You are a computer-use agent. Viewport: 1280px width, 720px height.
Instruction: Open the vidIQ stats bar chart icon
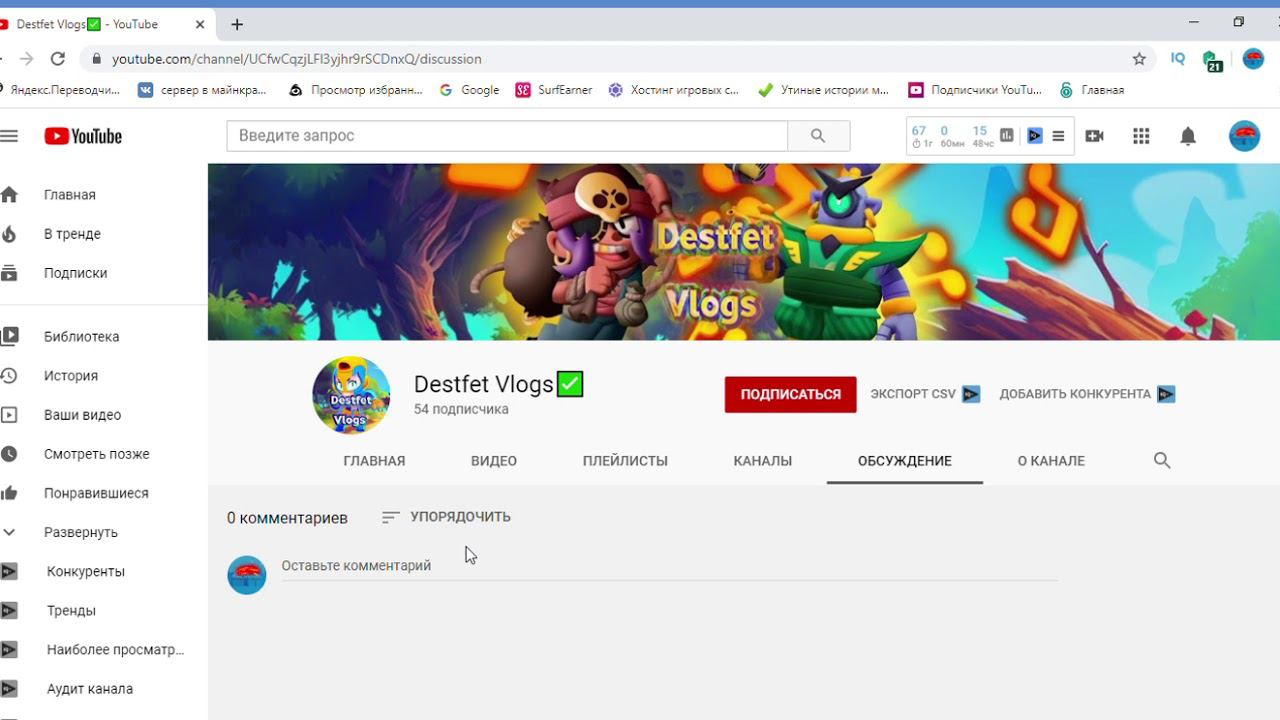tap(1007, 136)
